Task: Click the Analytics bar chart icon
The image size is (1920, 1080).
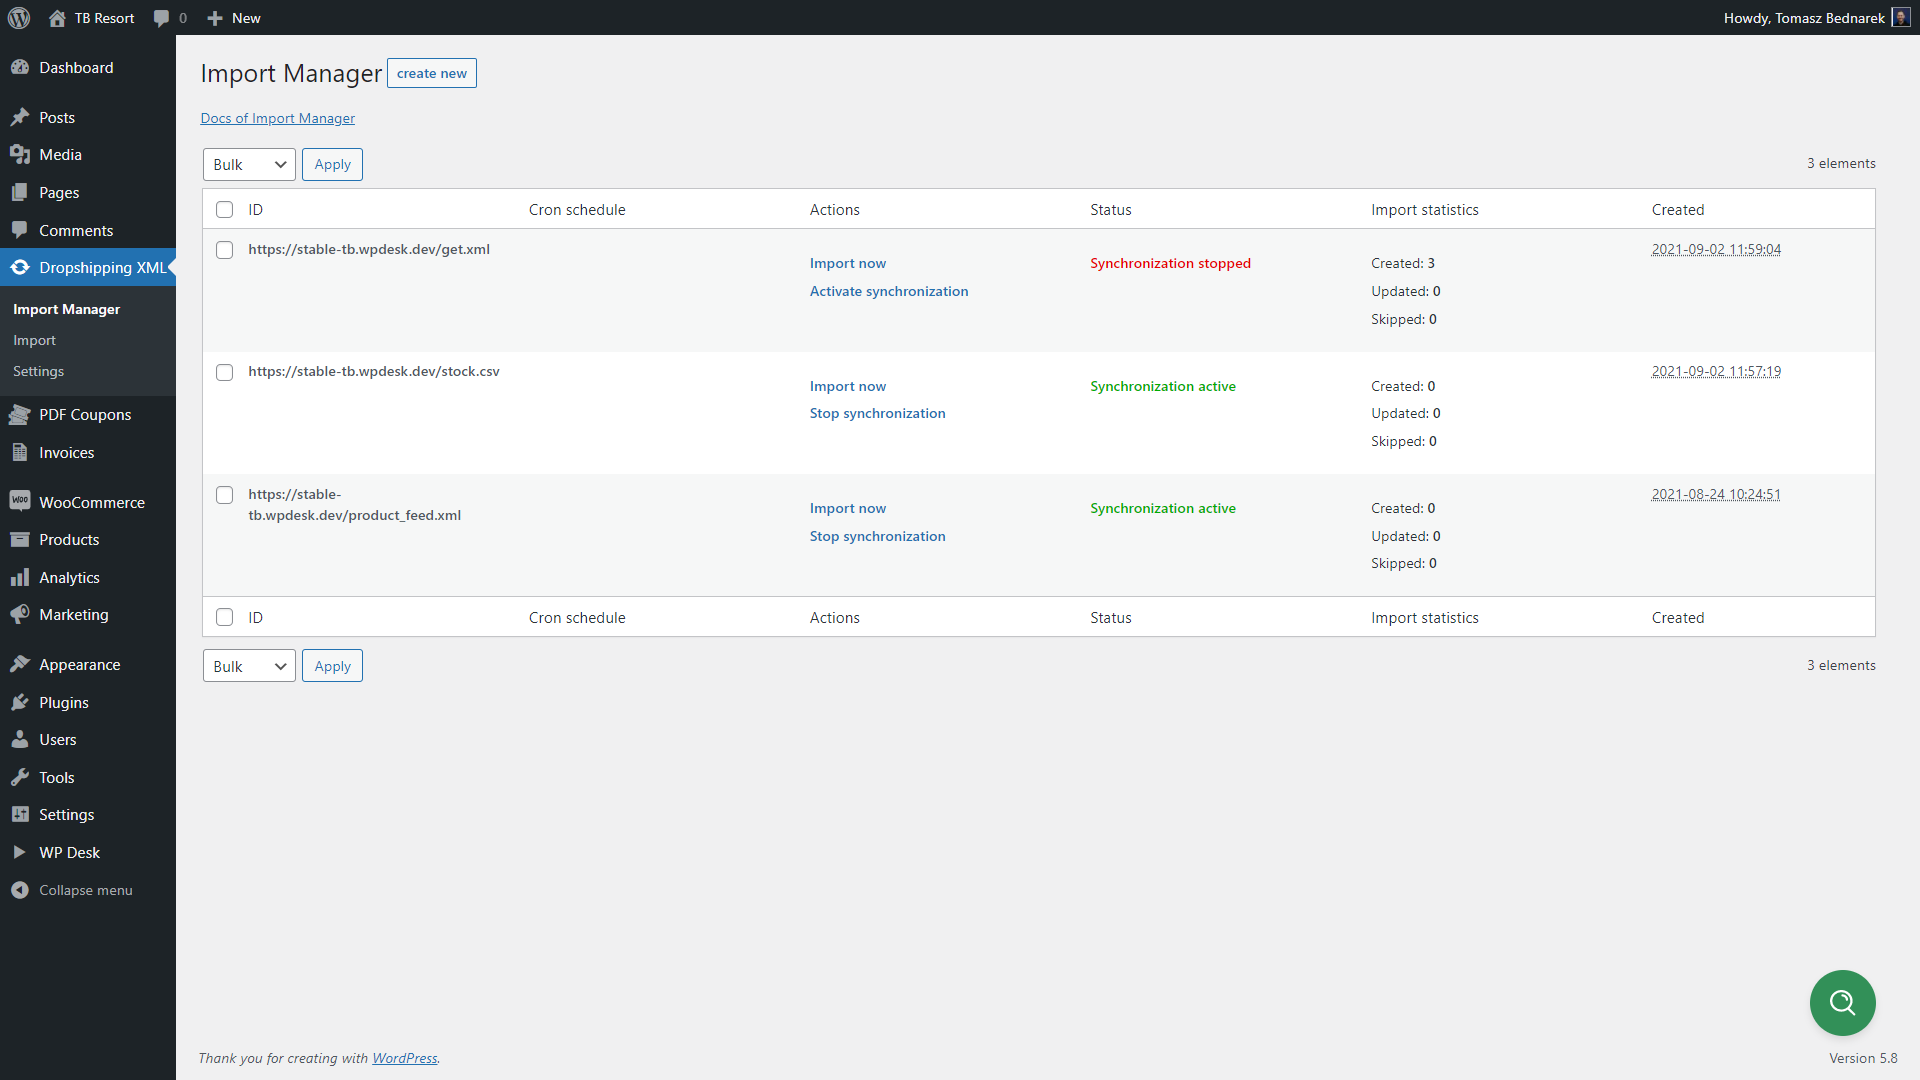Action: 20,577
